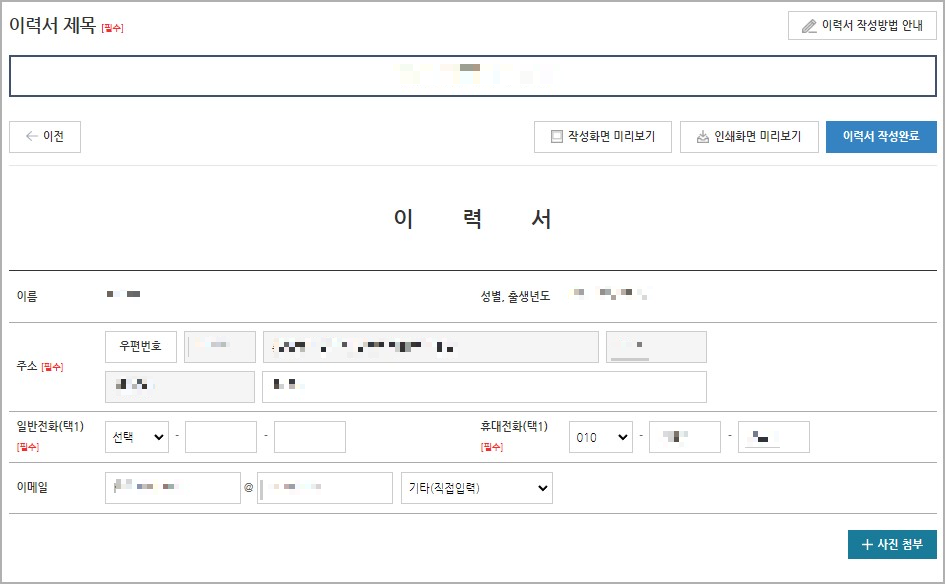This screenshot has width=945, height=584.
Task: Open the 기타(직접입력) email domain dropdown
Action: point(476,488)
